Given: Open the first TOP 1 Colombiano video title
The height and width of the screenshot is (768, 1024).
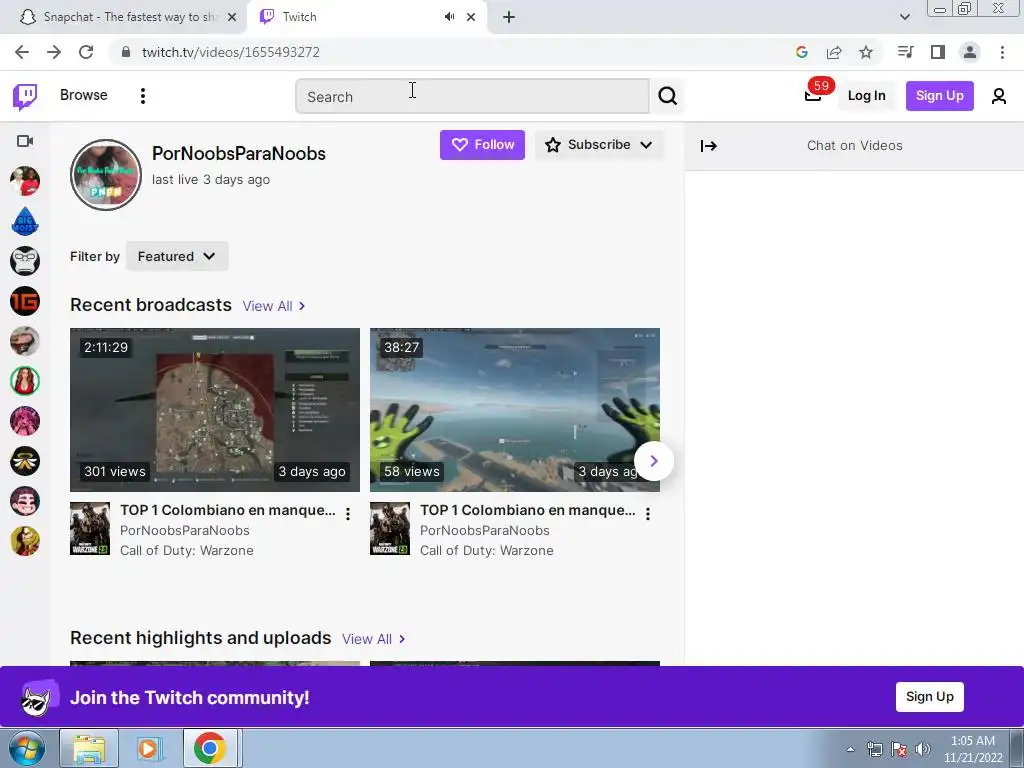Looking at the screenshot, I should (227, 510).
